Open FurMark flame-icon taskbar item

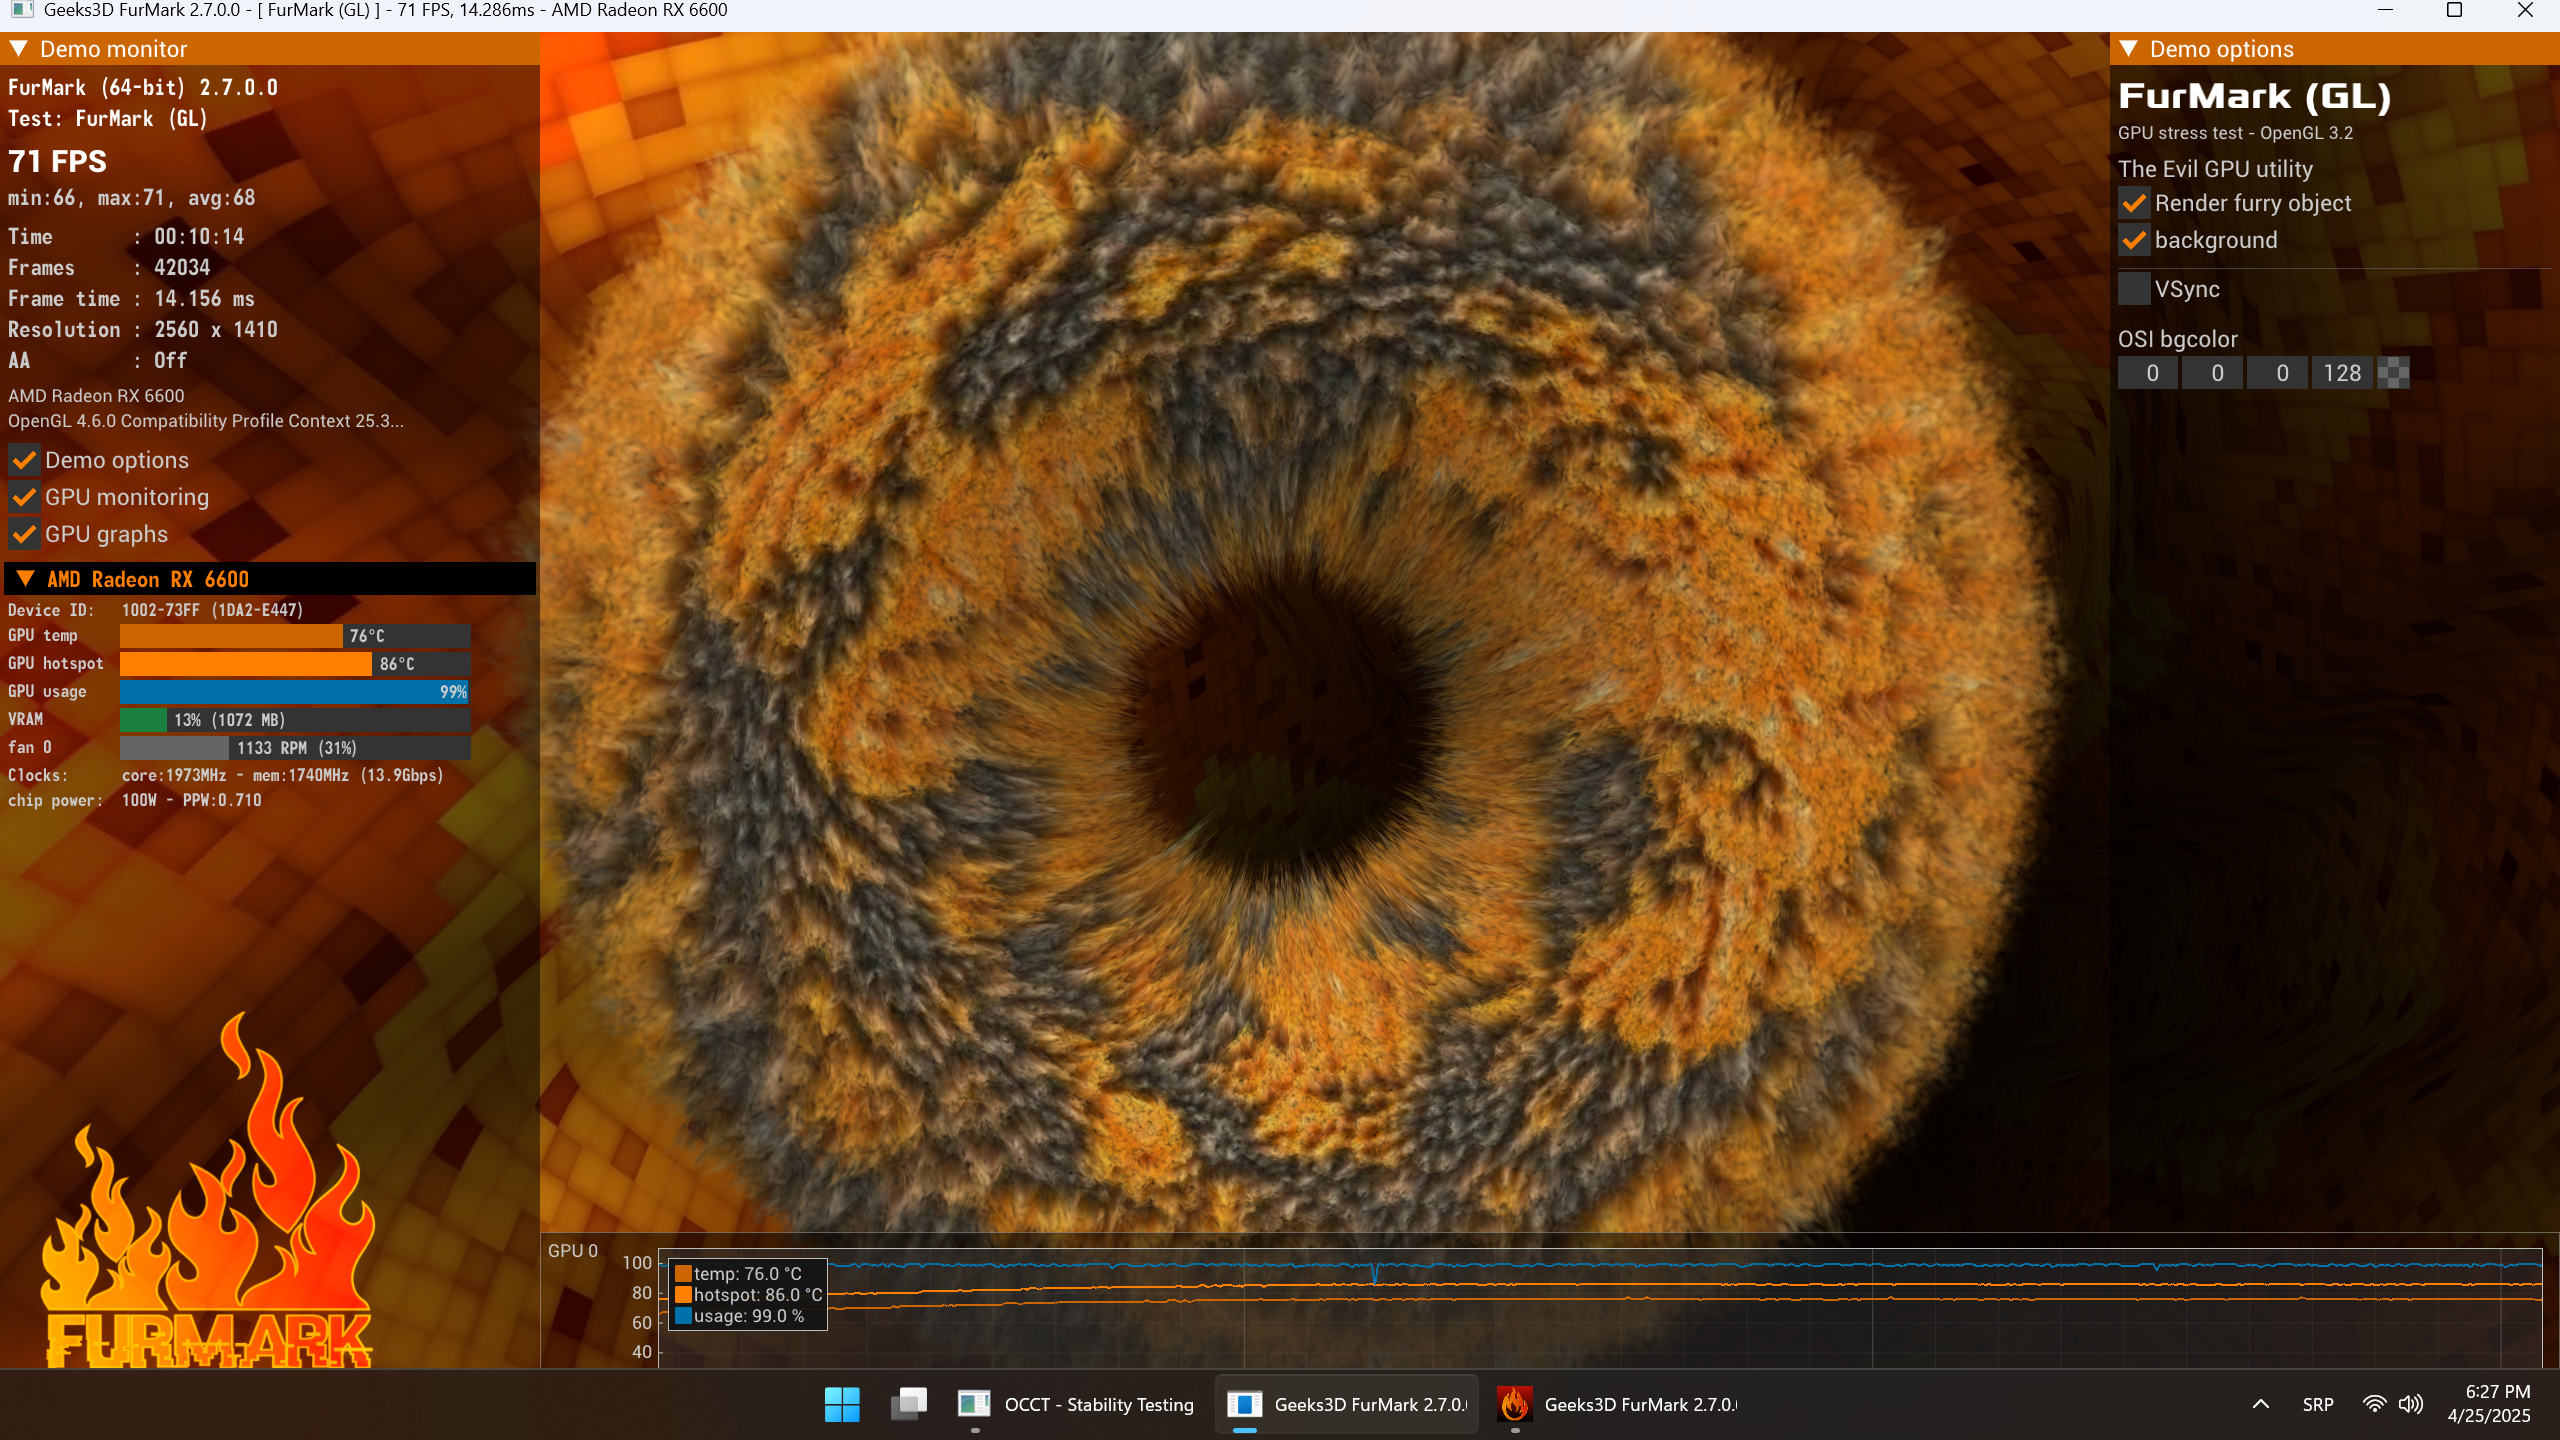(x=1616, y=1404)
